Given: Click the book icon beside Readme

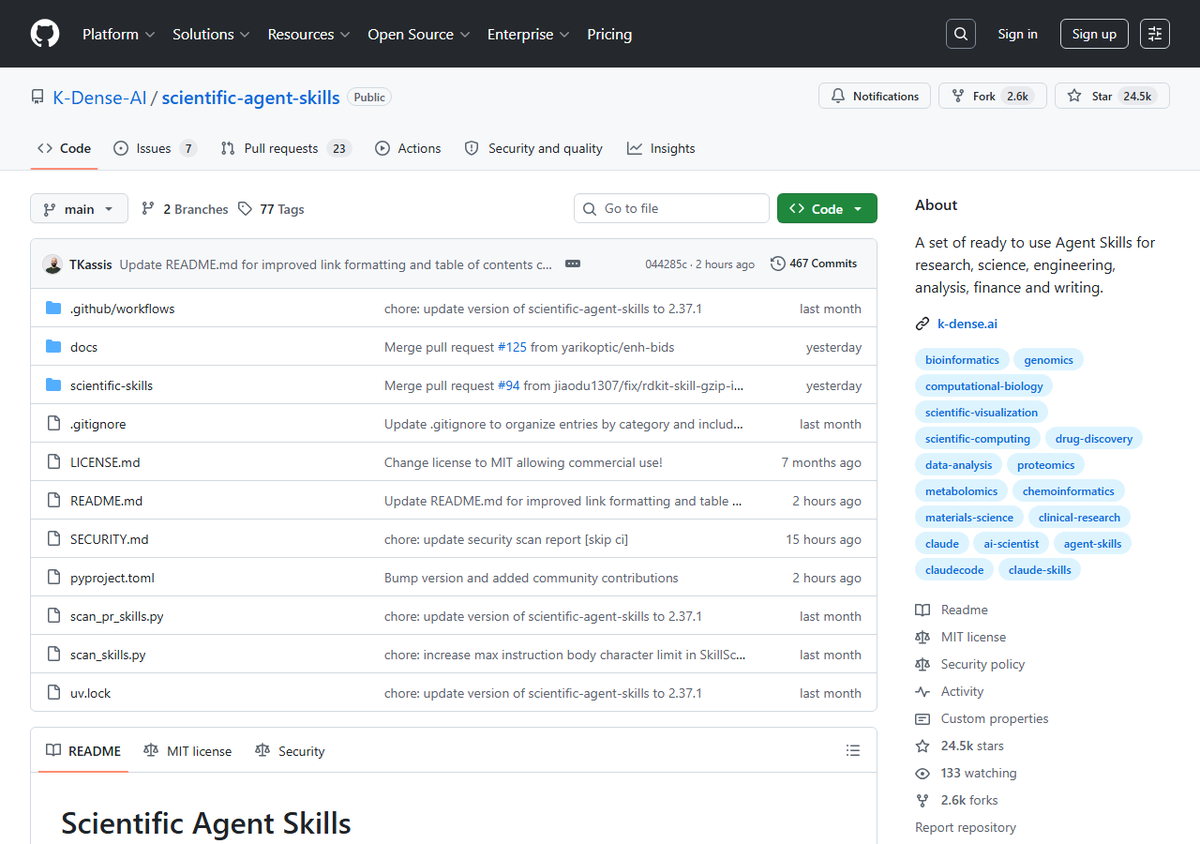Looking at the screenshot, I should click(922, 610).
